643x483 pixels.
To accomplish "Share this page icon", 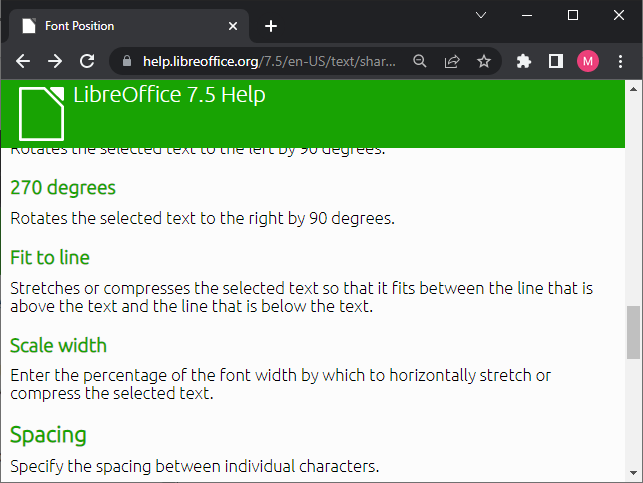I will click(x=452, y=62).
